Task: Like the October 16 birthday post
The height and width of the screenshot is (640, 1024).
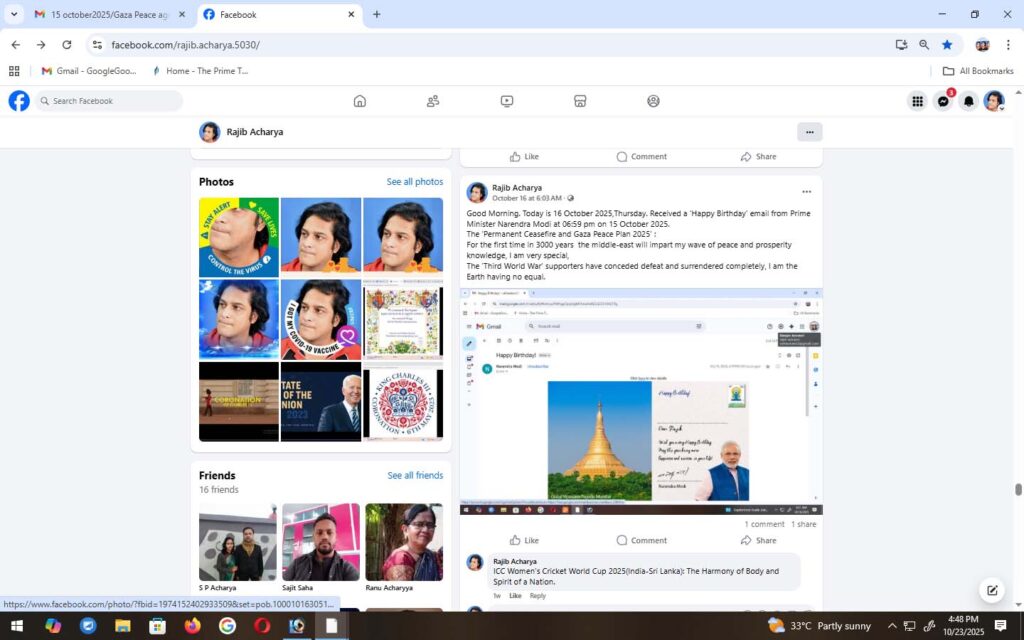Action: 524,540
